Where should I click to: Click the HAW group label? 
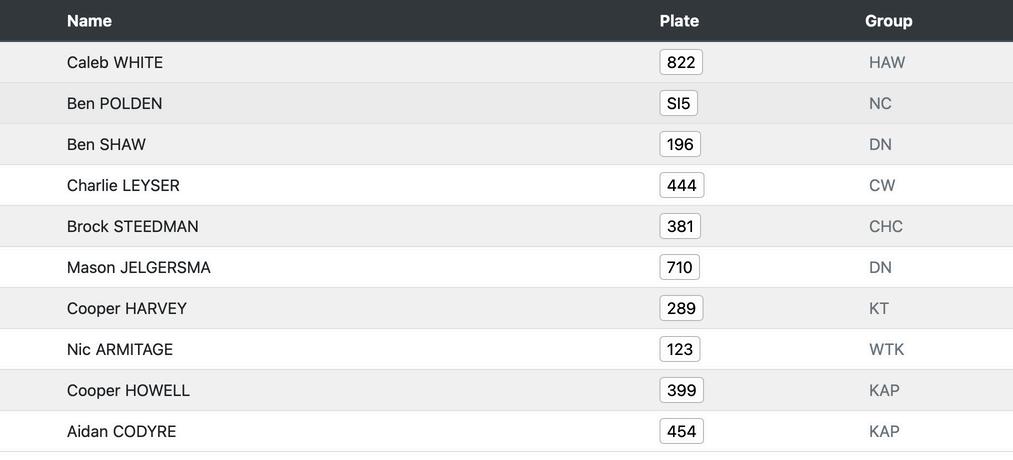887,62
